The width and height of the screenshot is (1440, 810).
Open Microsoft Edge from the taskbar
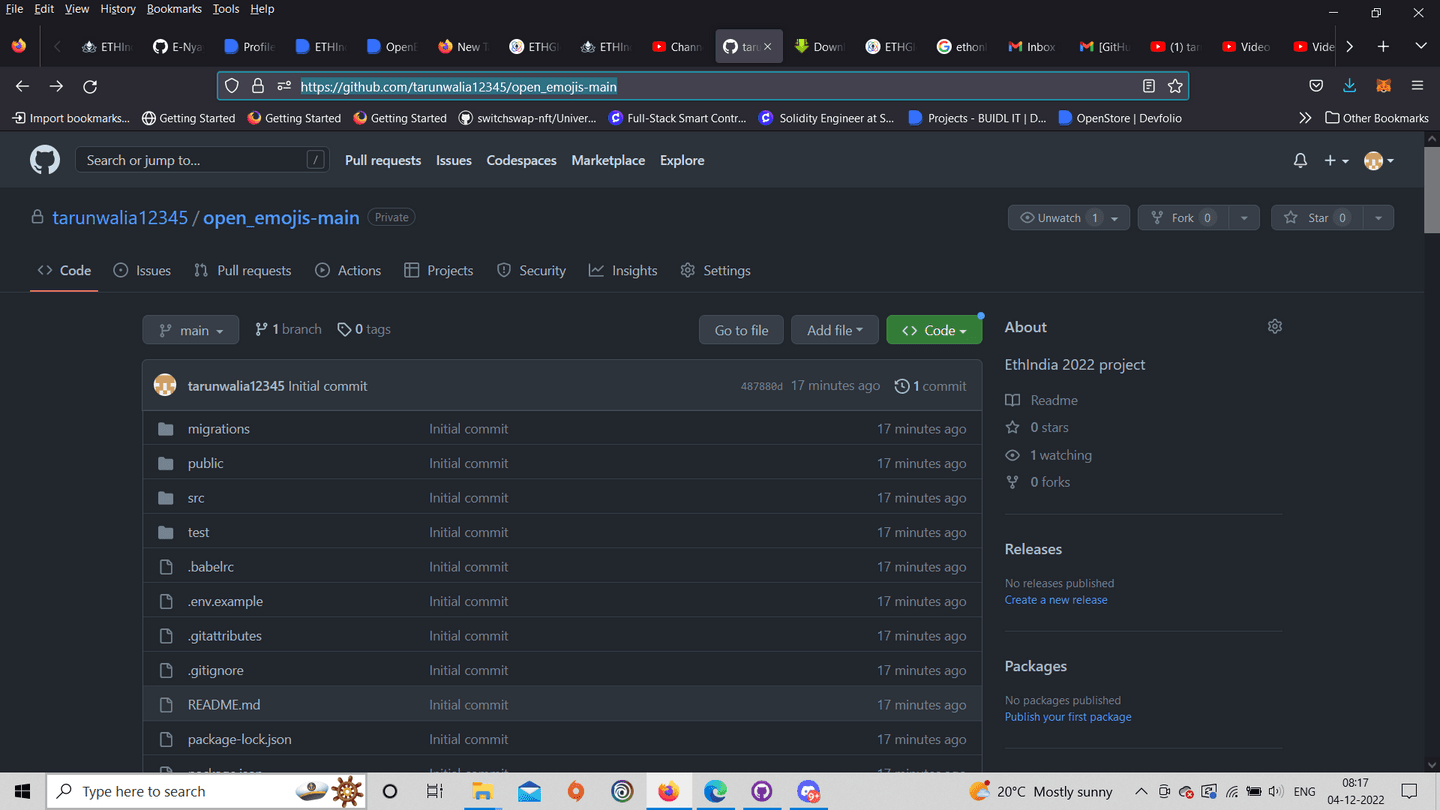point(715,791)
